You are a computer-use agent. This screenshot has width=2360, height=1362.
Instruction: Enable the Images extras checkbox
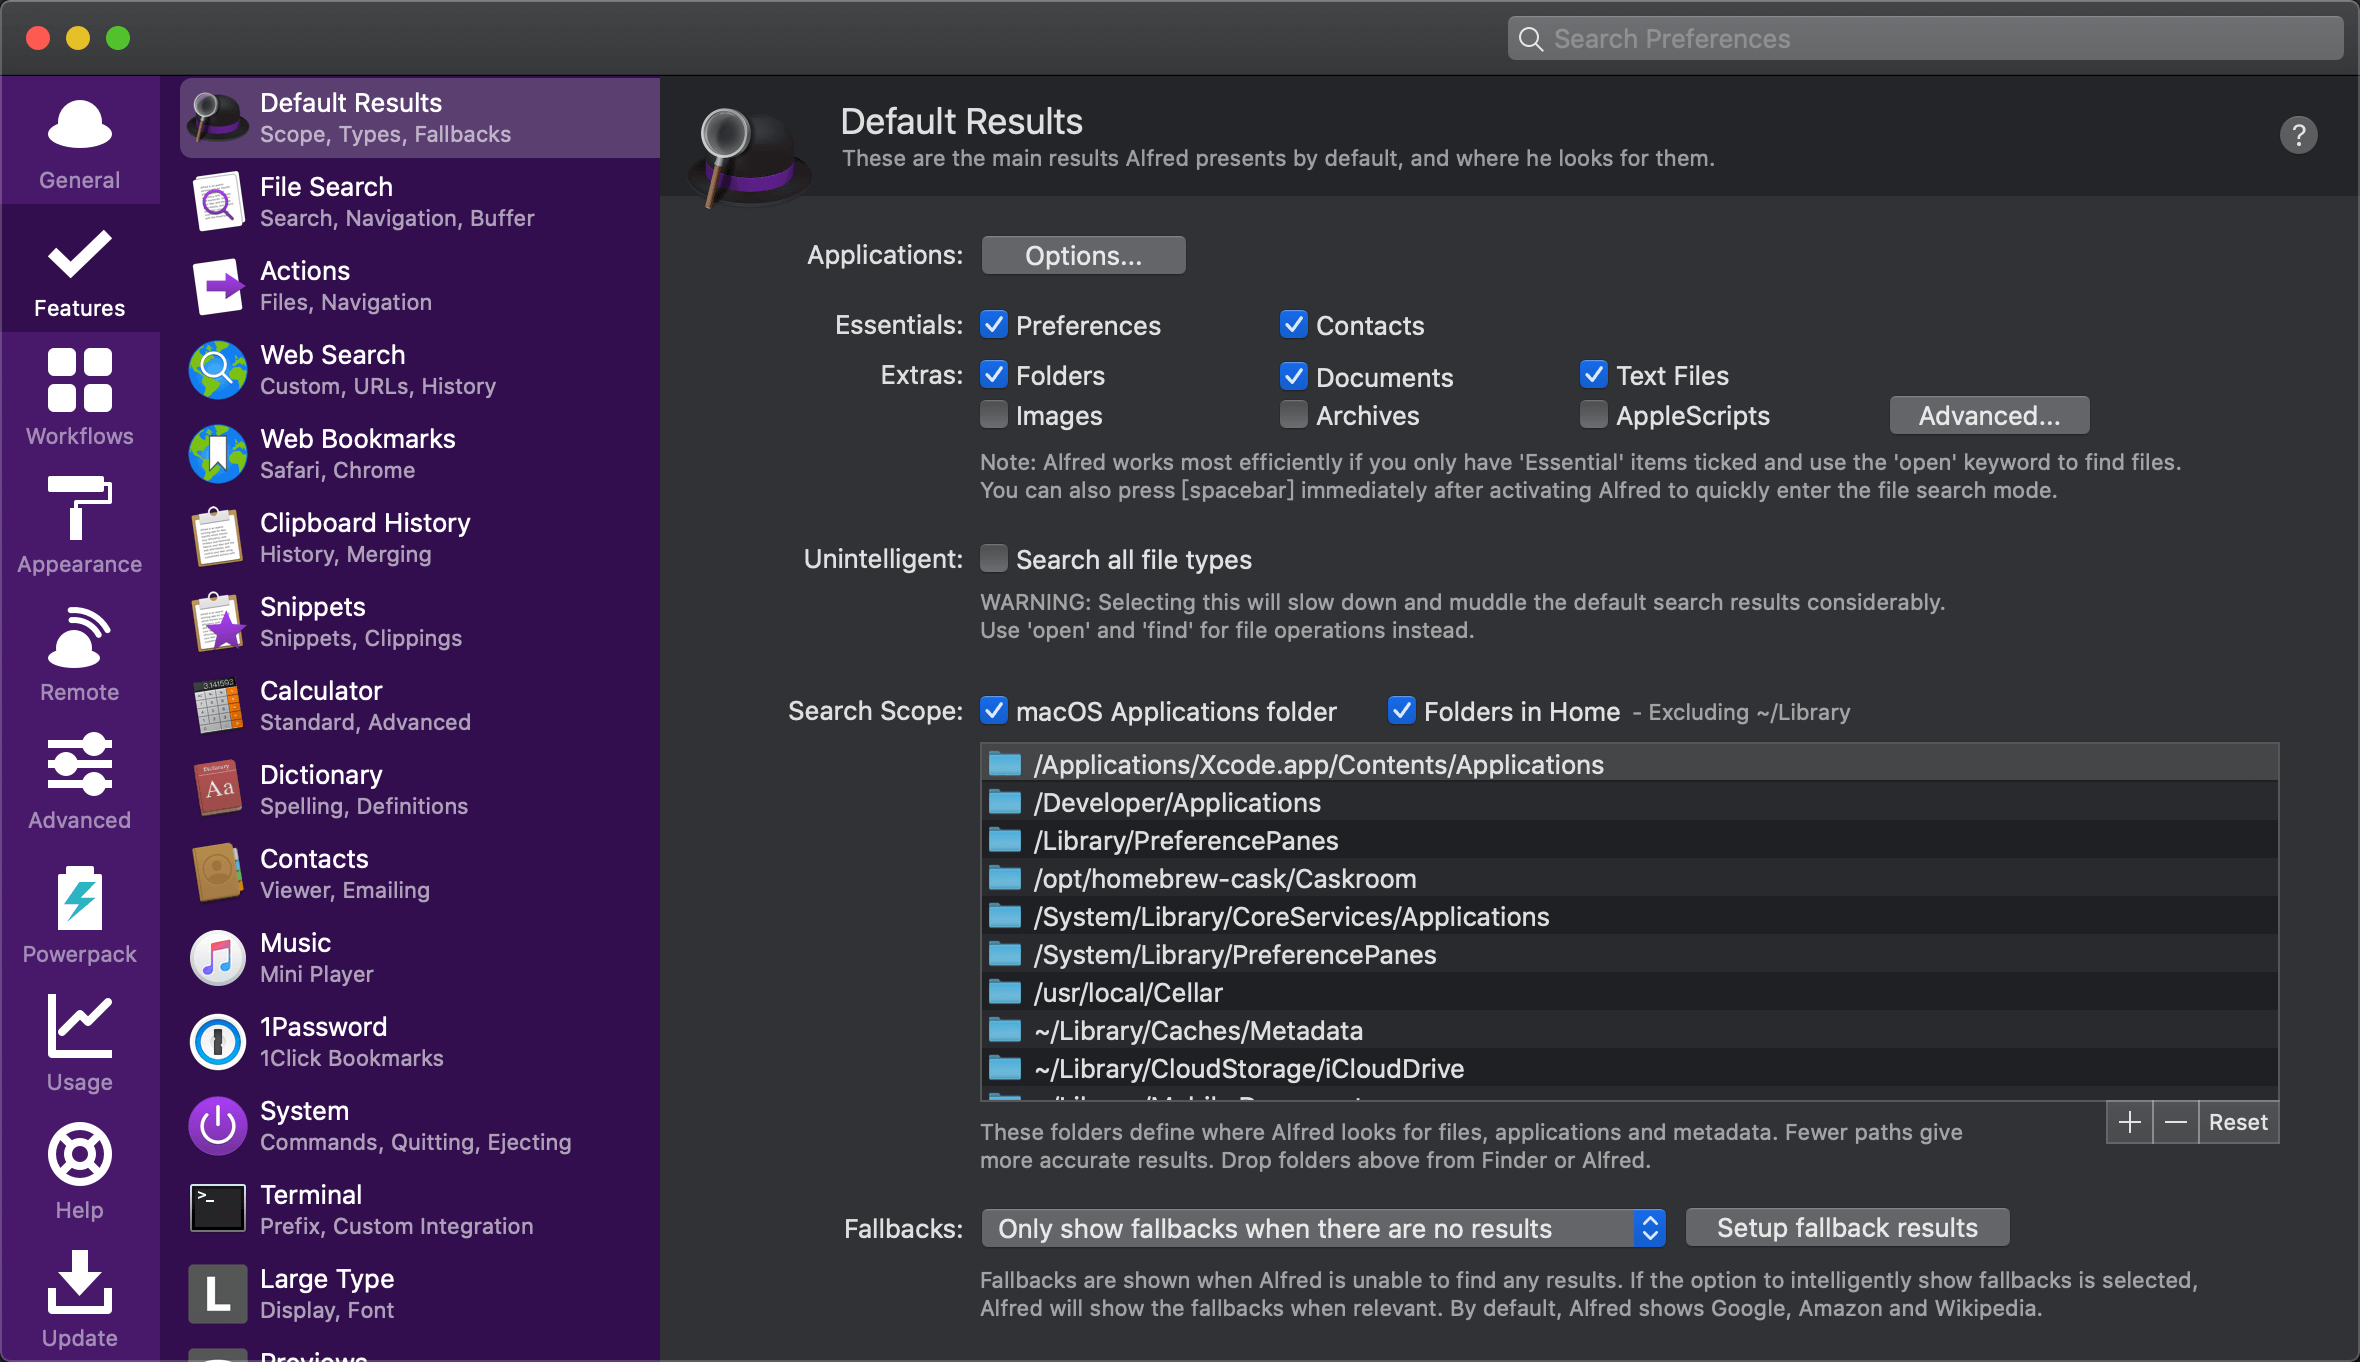coord(993,415)
